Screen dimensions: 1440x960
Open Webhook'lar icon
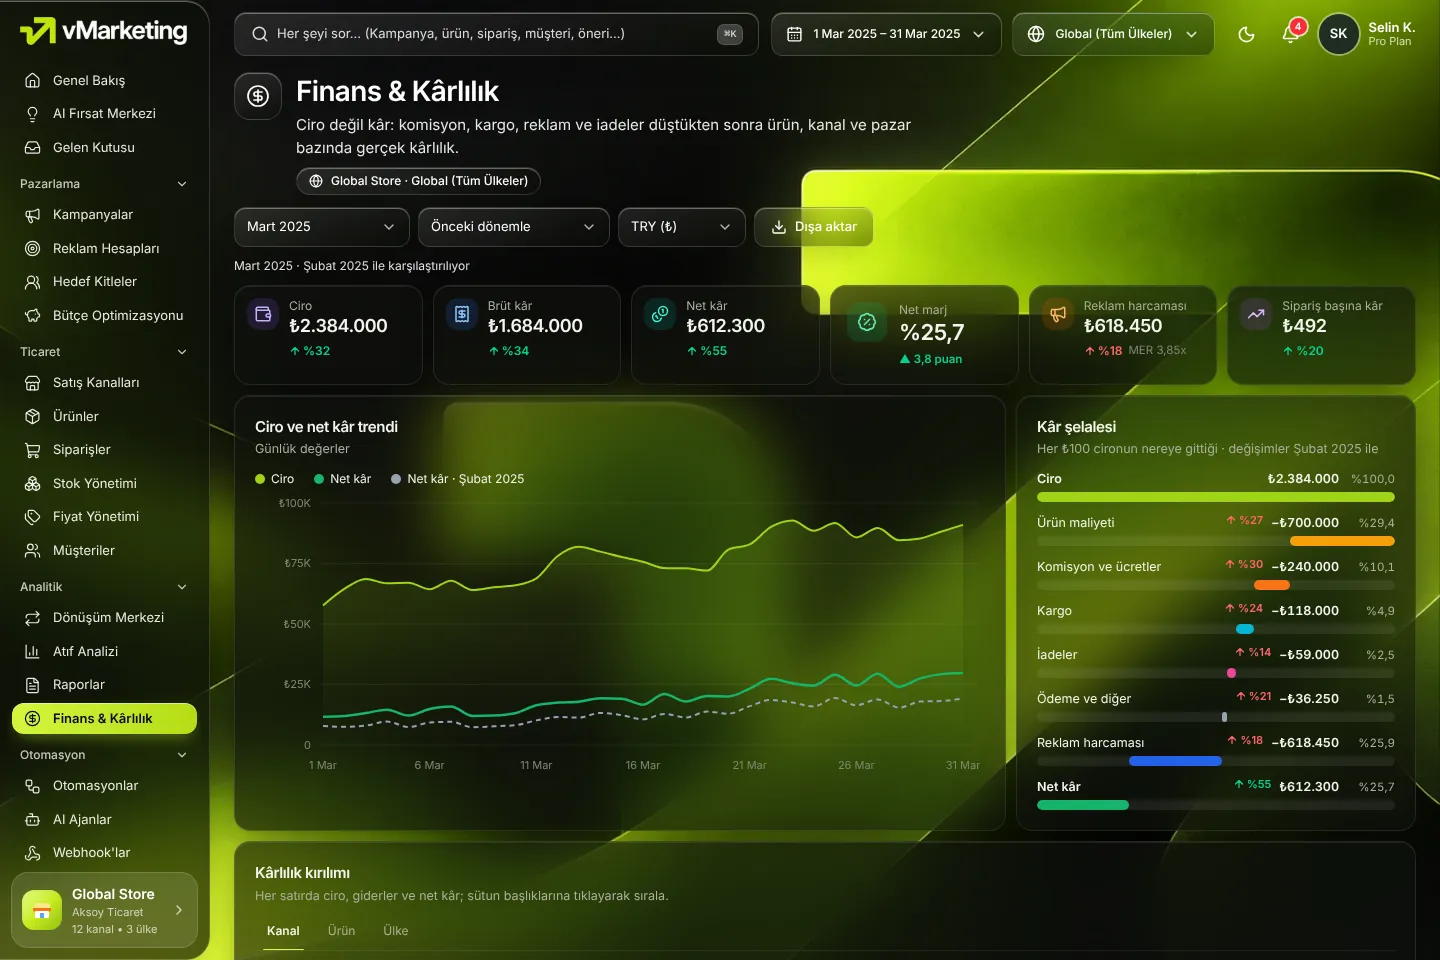point(33,853)
